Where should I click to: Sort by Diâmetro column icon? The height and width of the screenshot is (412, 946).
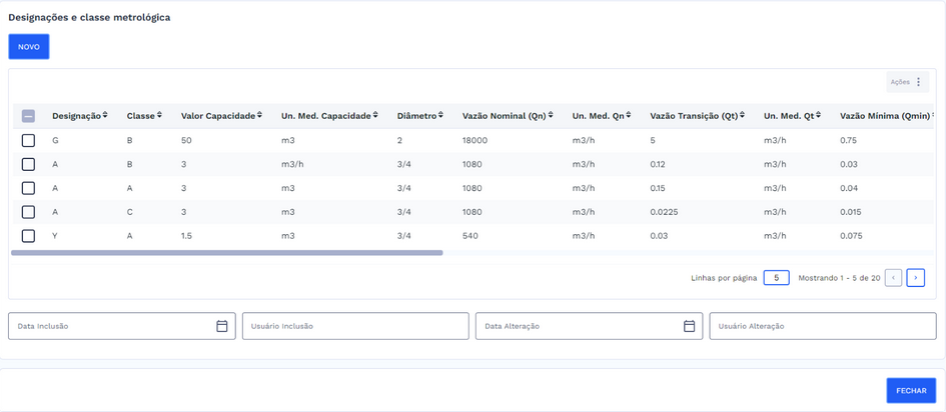point(441,116)
